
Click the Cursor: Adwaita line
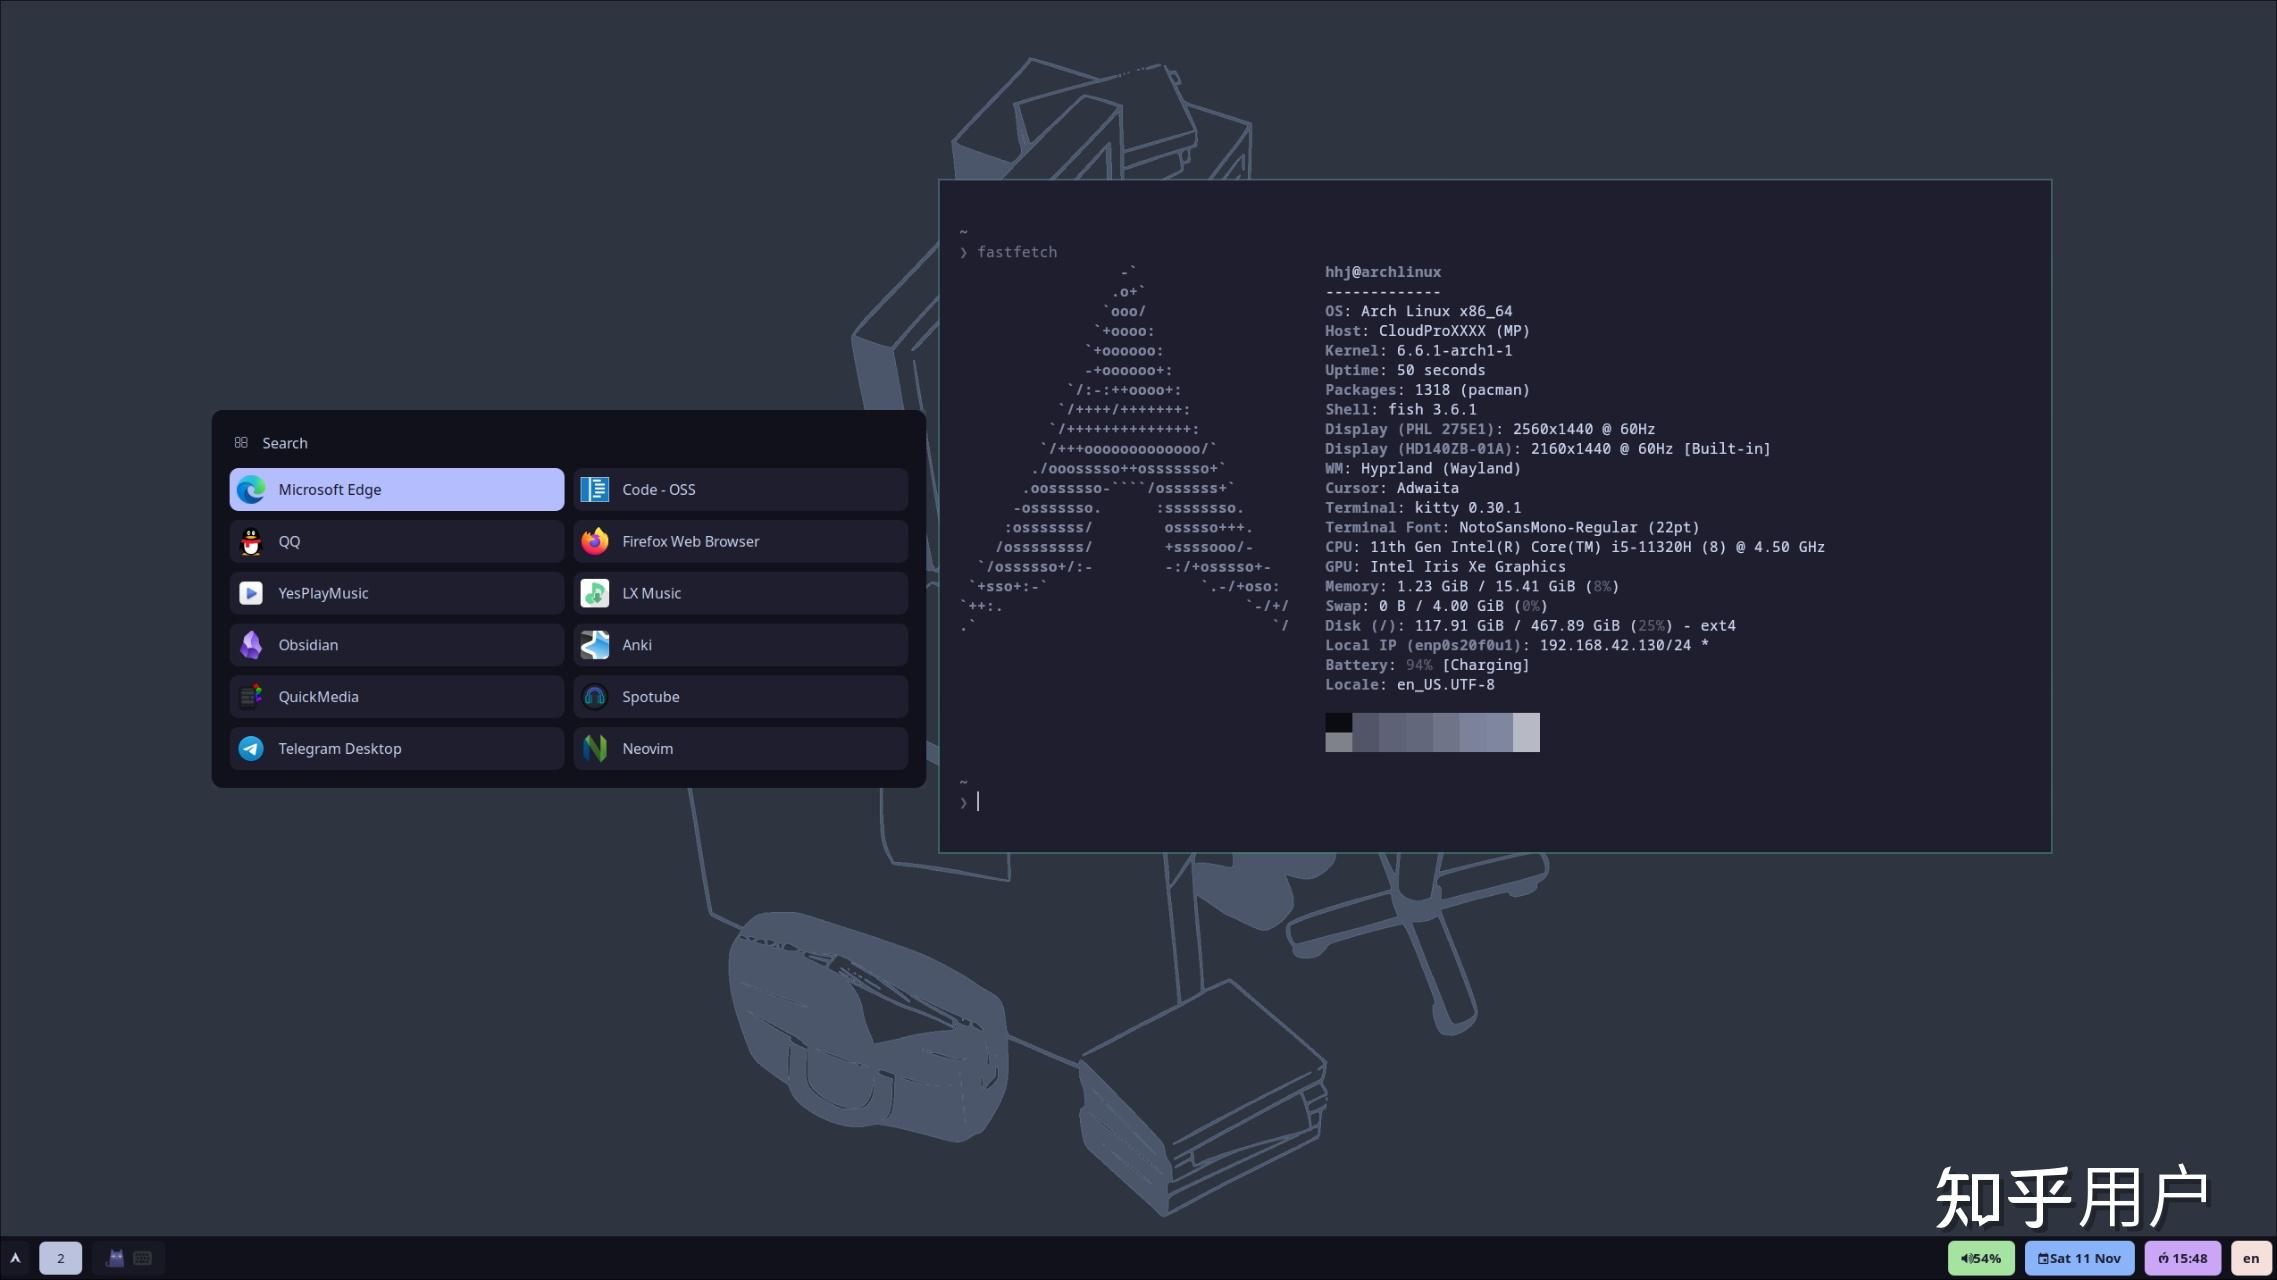(x=1392, y=488)
